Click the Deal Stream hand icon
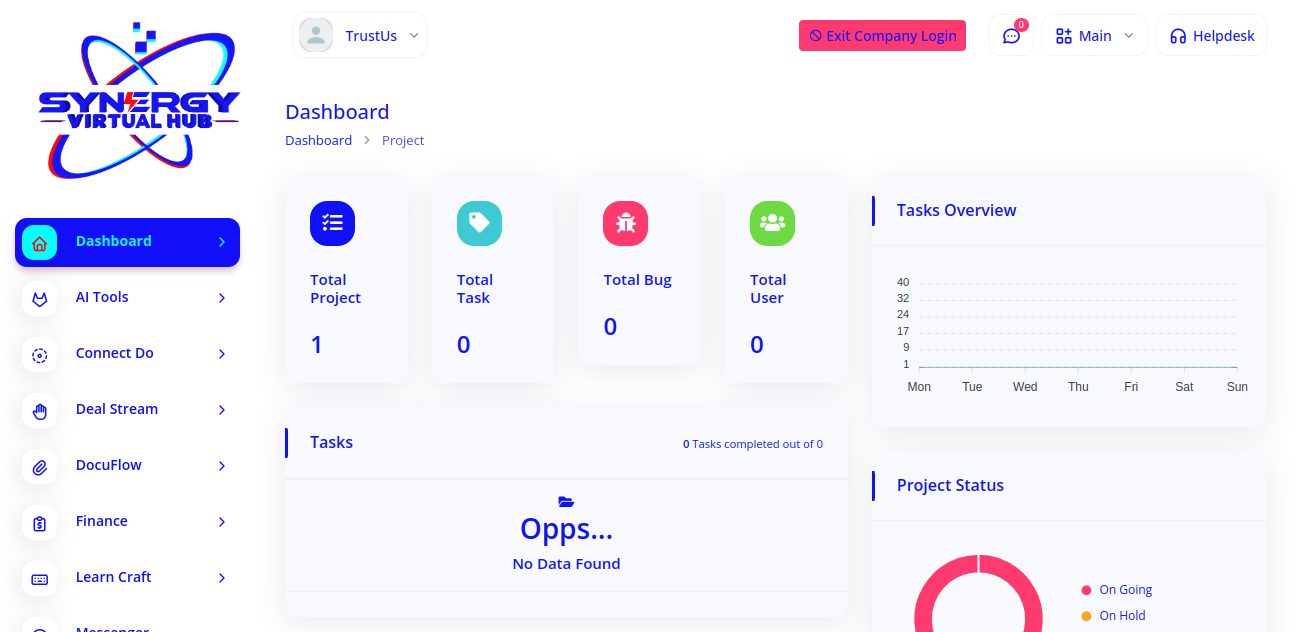 (40, 410)
